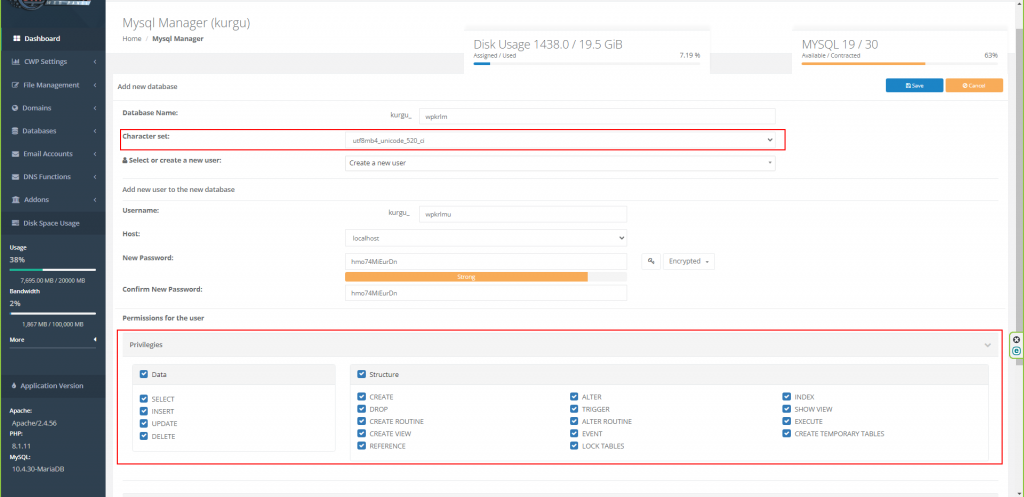Uncheck the INSERT privilege
The image size is (1024, 497).
144,411
